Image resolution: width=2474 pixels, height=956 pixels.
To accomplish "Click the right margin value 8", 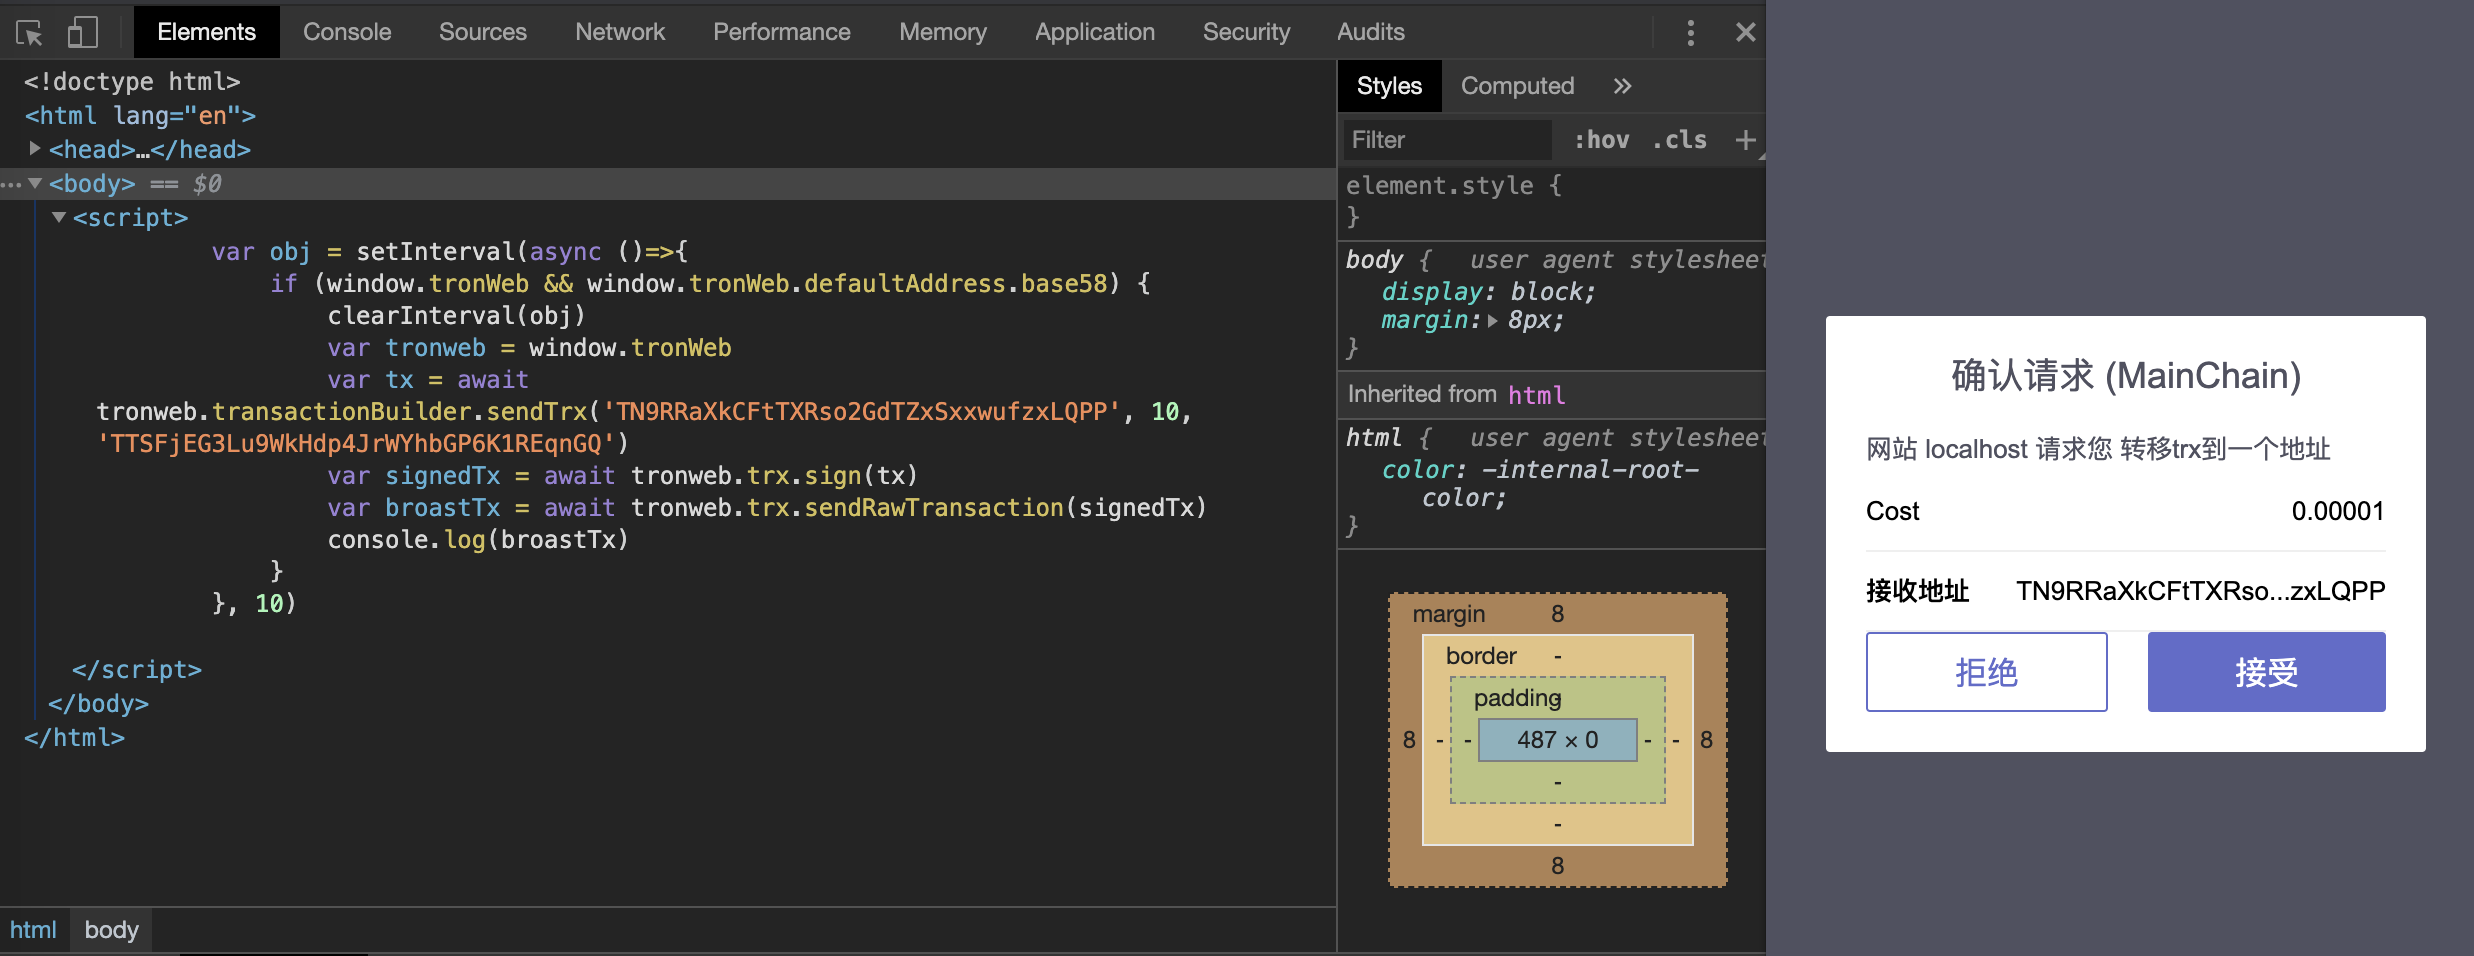I will [x=1707, y=740].
